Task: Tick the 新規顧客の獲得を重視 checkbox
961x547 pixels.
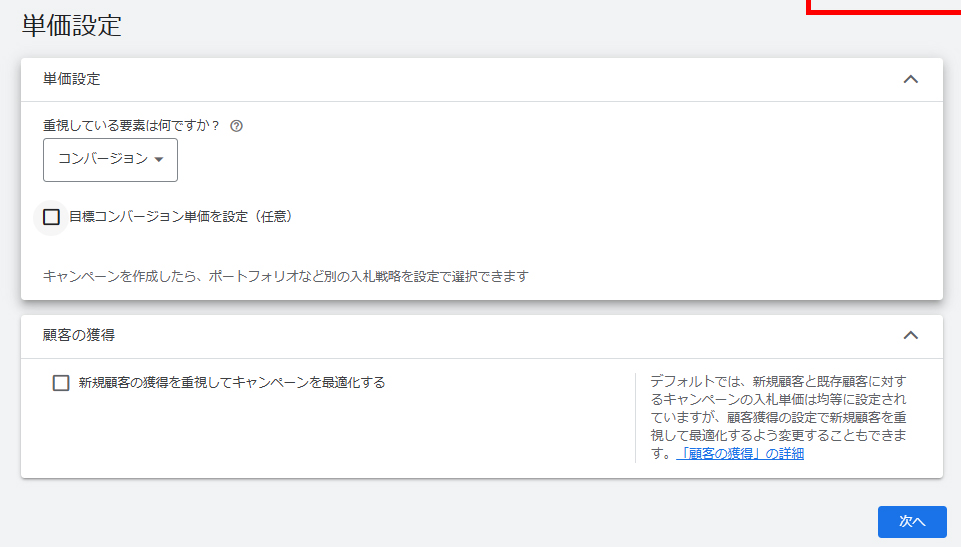Action: click(x=61, y=383)
